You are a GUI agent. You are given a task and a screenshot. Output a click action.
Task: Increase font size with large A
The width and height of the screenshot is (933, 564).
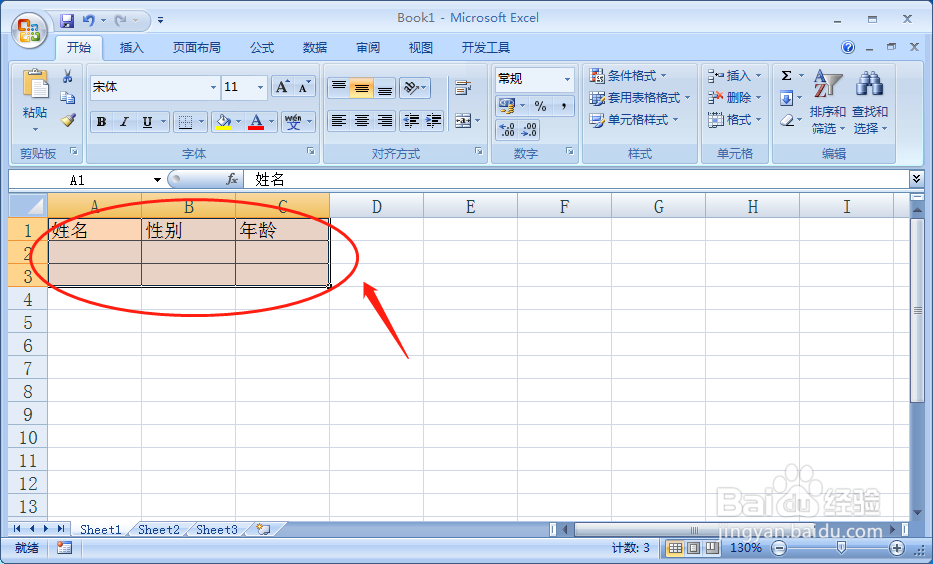(282, 87)
